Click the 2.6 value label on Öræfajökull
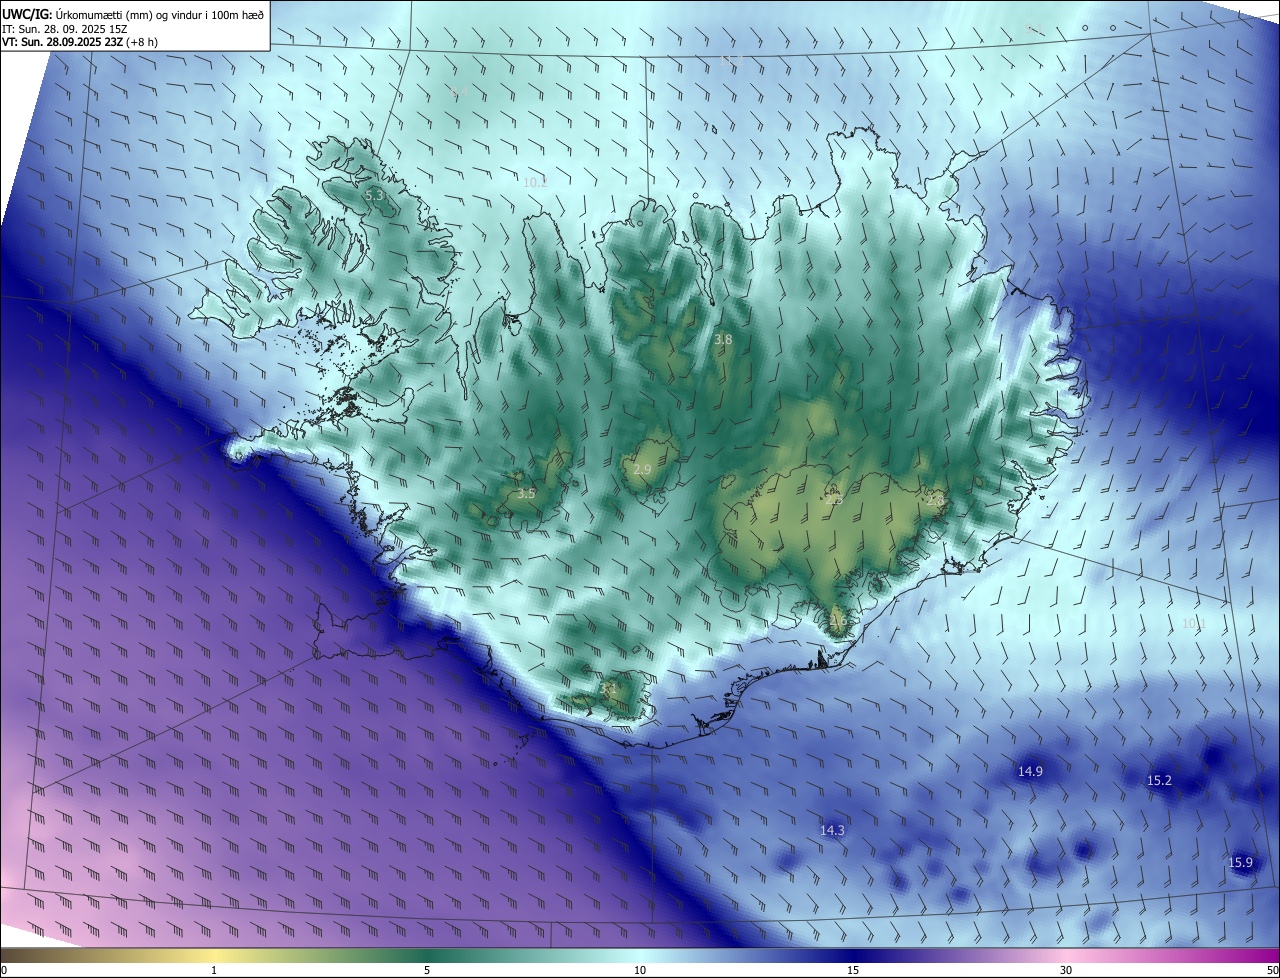 pos(837,620)
